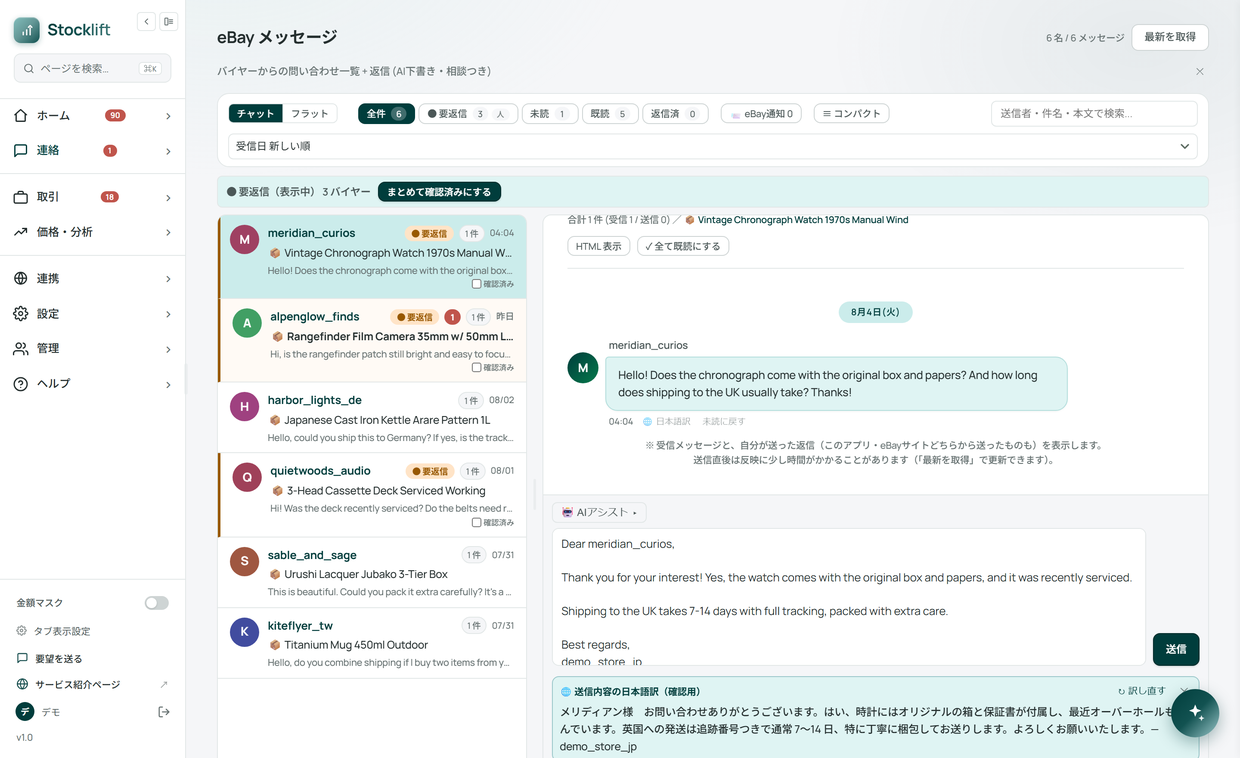The width and height of the screenshot is (1240, 758).
Task: Click quietwoods_audio avatar in buyer list
Action: [x=247, y=478]
